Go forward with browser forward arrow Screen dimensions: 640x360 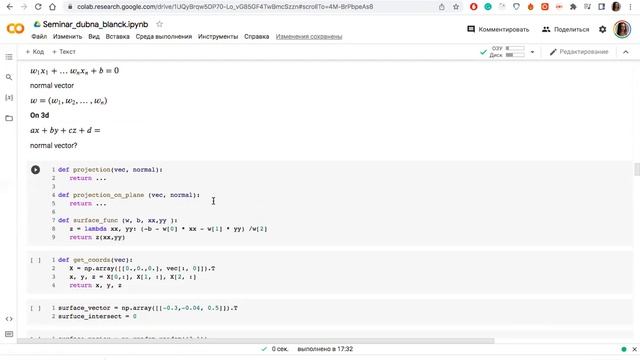[24, 7]
